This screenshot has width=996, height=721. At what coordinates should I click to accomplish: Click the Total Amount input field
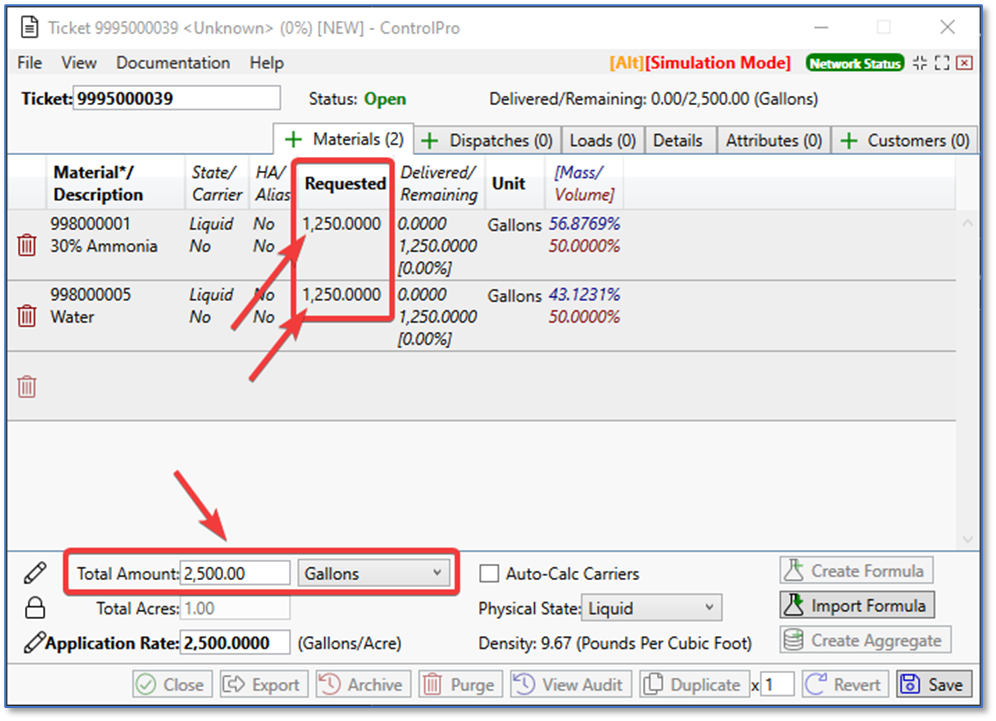click(x=235, y=573)
